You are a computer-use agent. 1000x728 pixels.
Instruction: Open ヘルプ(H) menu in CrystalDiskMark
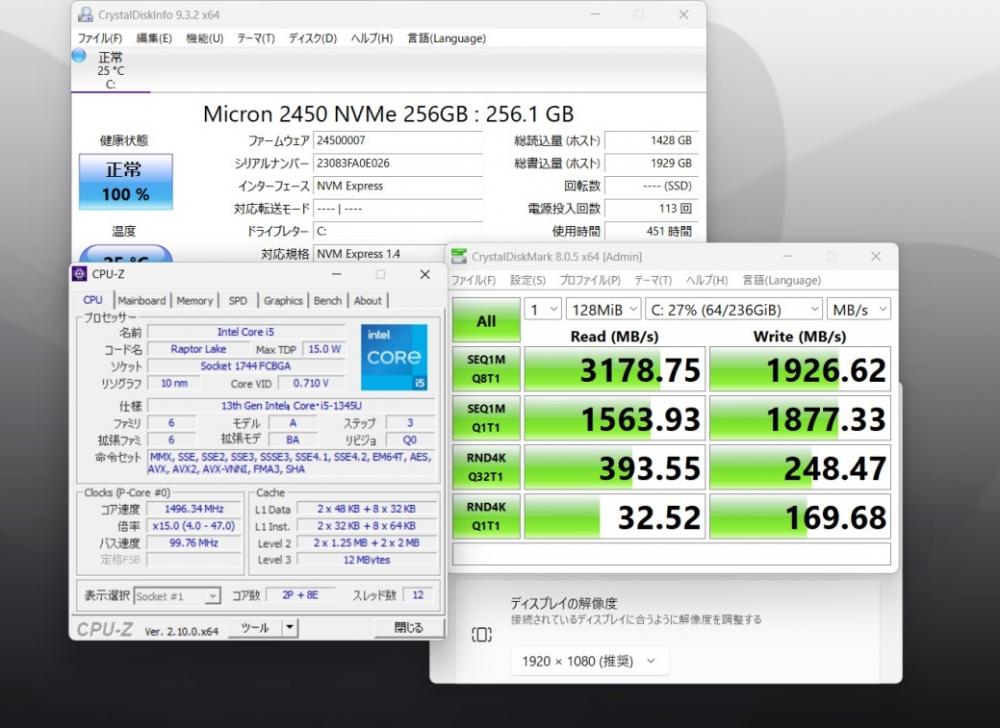click(707, 280)
